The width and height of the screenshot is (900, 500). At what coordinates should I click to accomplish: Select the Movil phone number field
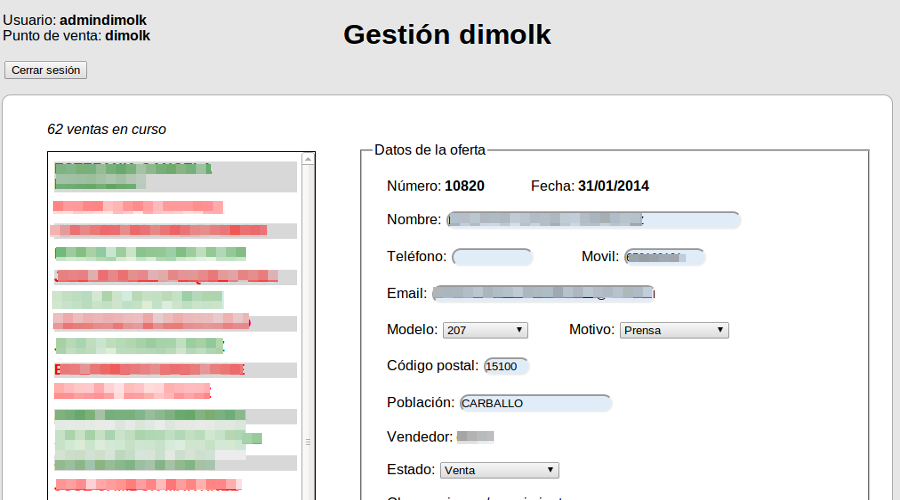pos(664,257)
